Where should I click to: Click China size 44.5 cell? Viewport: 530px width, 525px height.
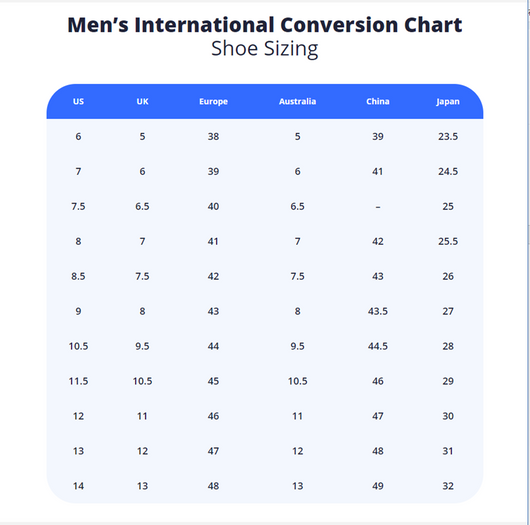point(378,346)
